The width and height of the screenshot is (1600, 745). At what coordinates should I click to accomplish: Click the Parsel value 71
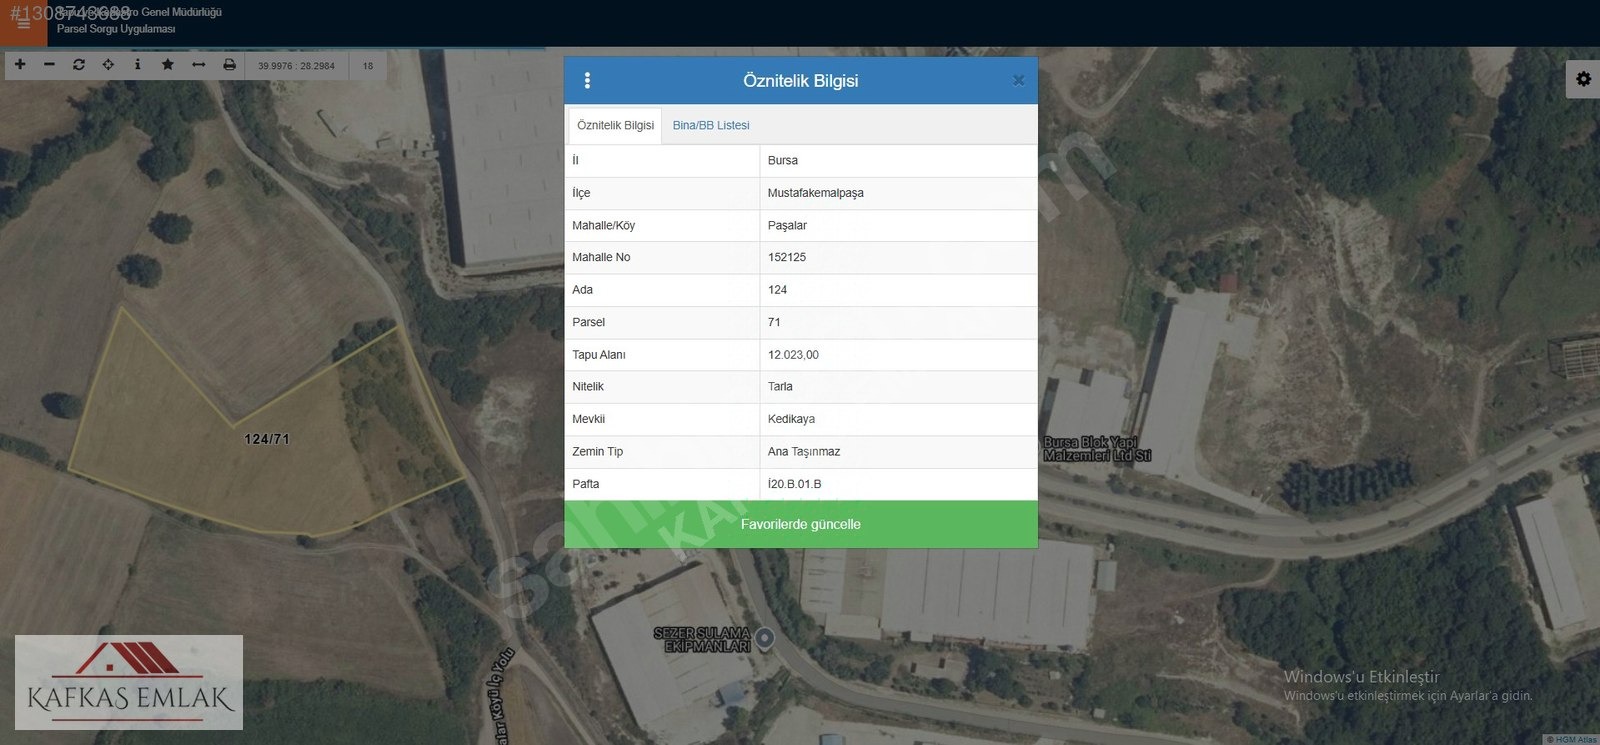coord(774,322)
